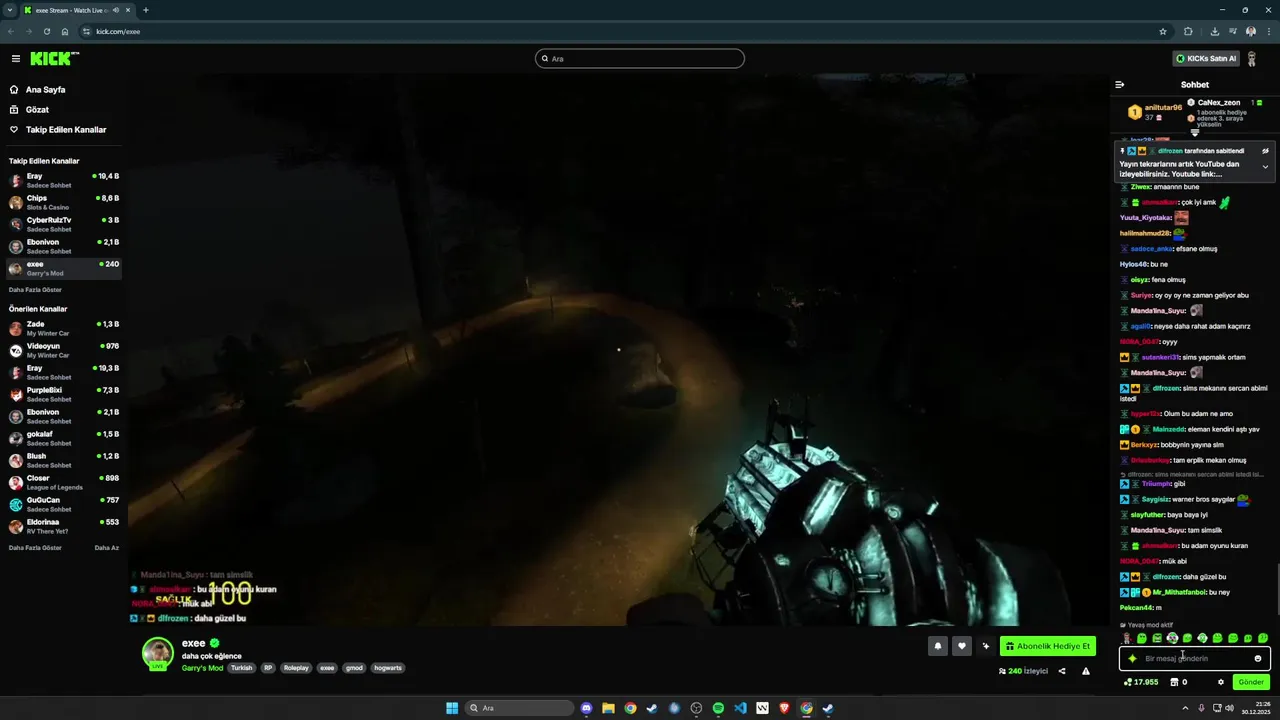Open a new browser tab

[x=146, y=10]
